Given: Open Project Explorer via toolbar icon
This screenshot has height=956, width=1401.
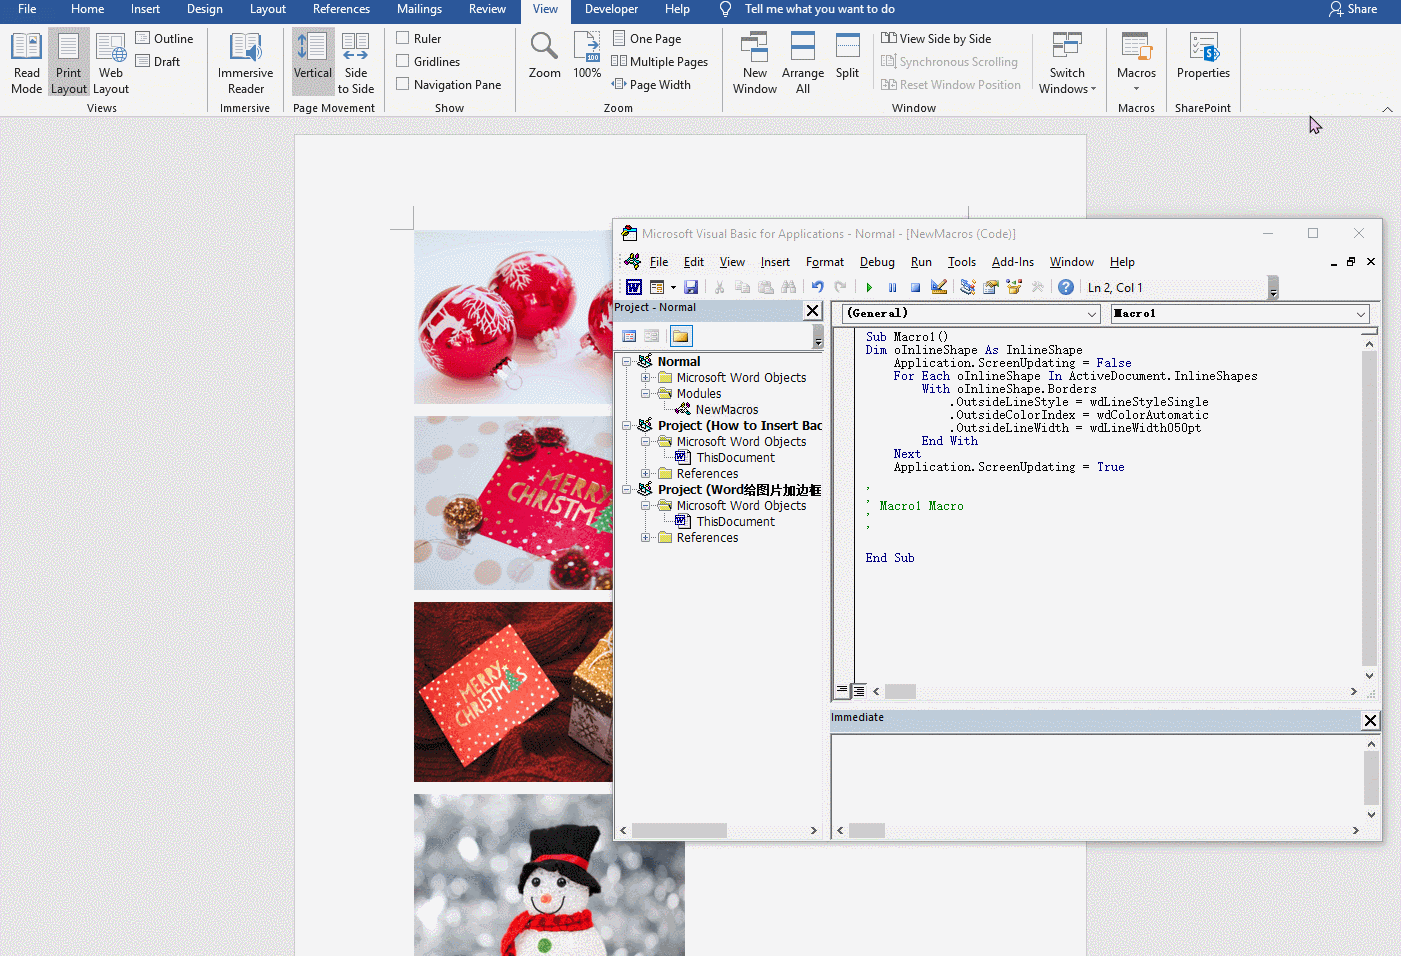Looking at the screenshot, I should [967, 287].
